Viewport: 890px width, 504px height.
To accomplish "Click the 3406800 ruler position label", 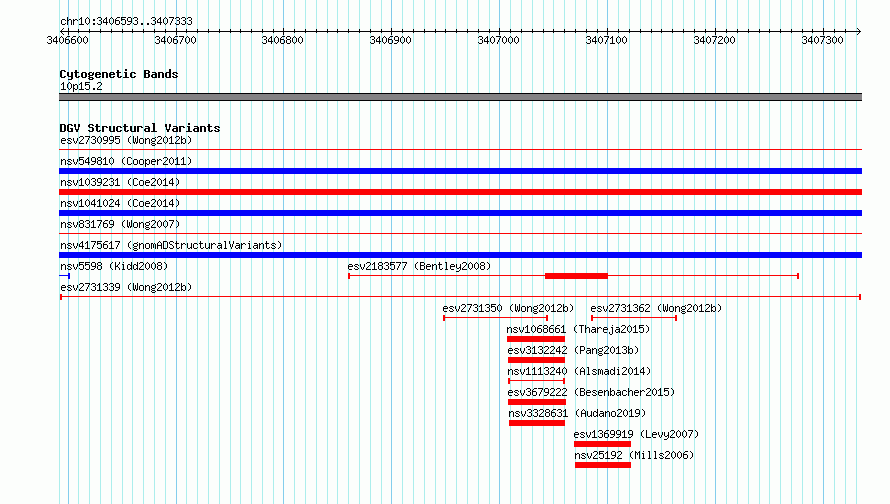I will (x=283, y=40).
